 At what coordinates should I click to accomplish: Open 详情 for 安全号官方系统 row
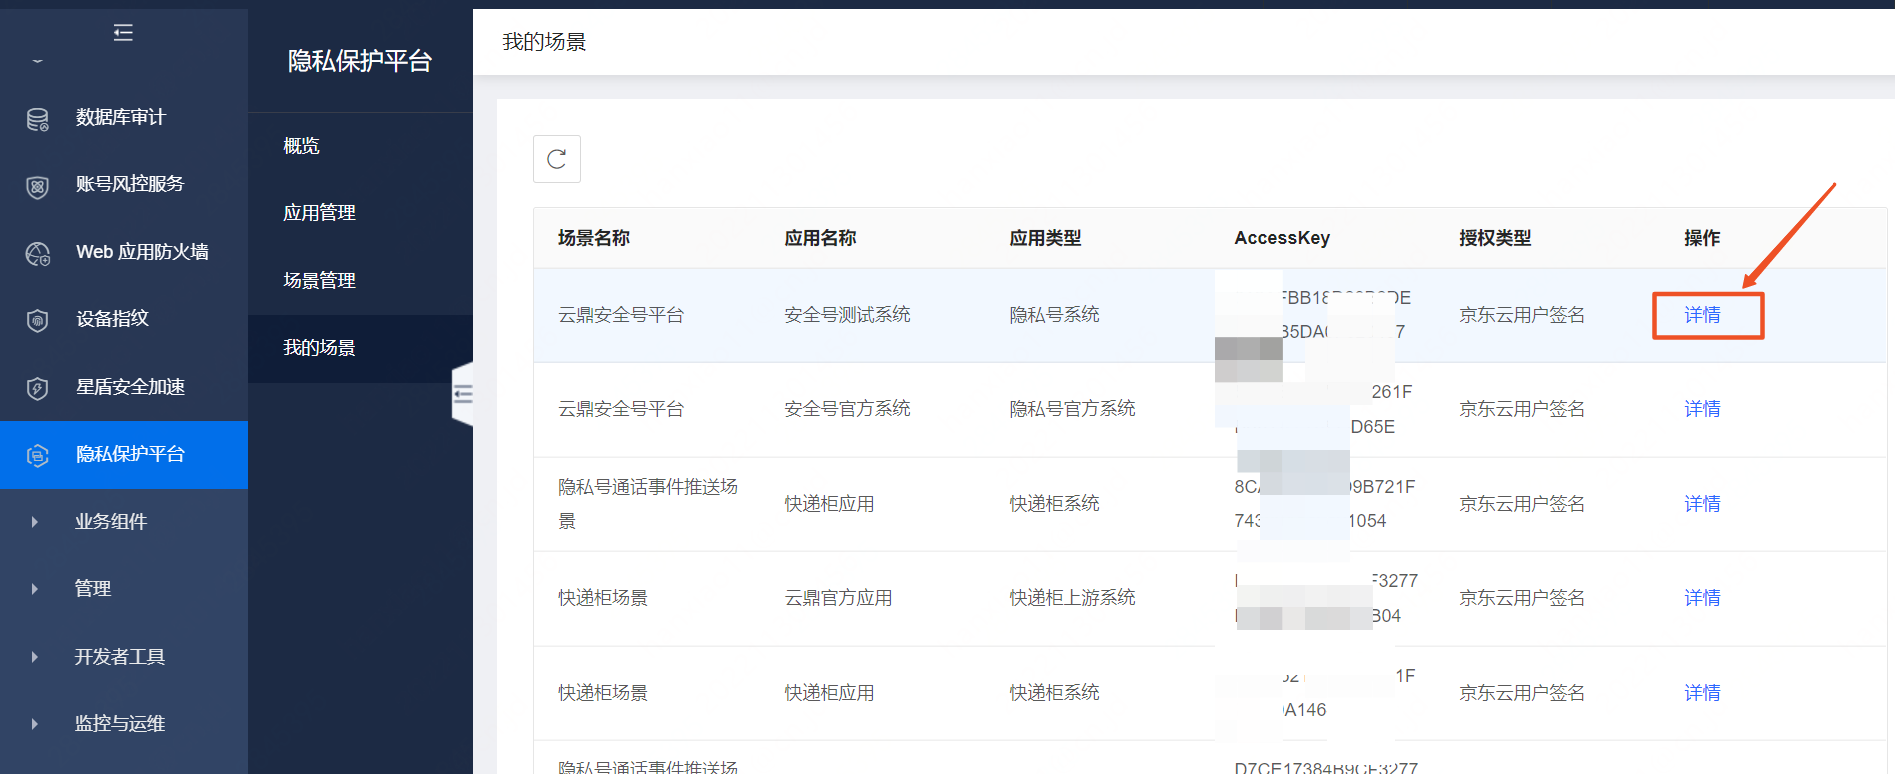[x=1702, y=409]
